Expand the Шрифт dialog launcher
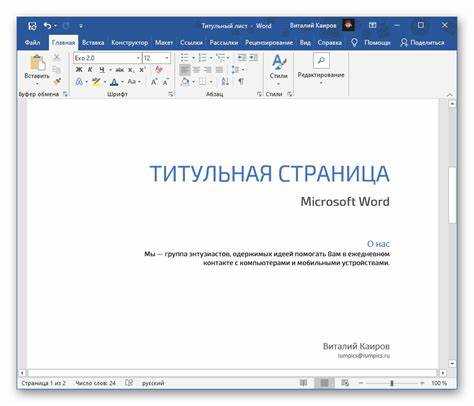474x406 pixels. (x=171, y=94)
